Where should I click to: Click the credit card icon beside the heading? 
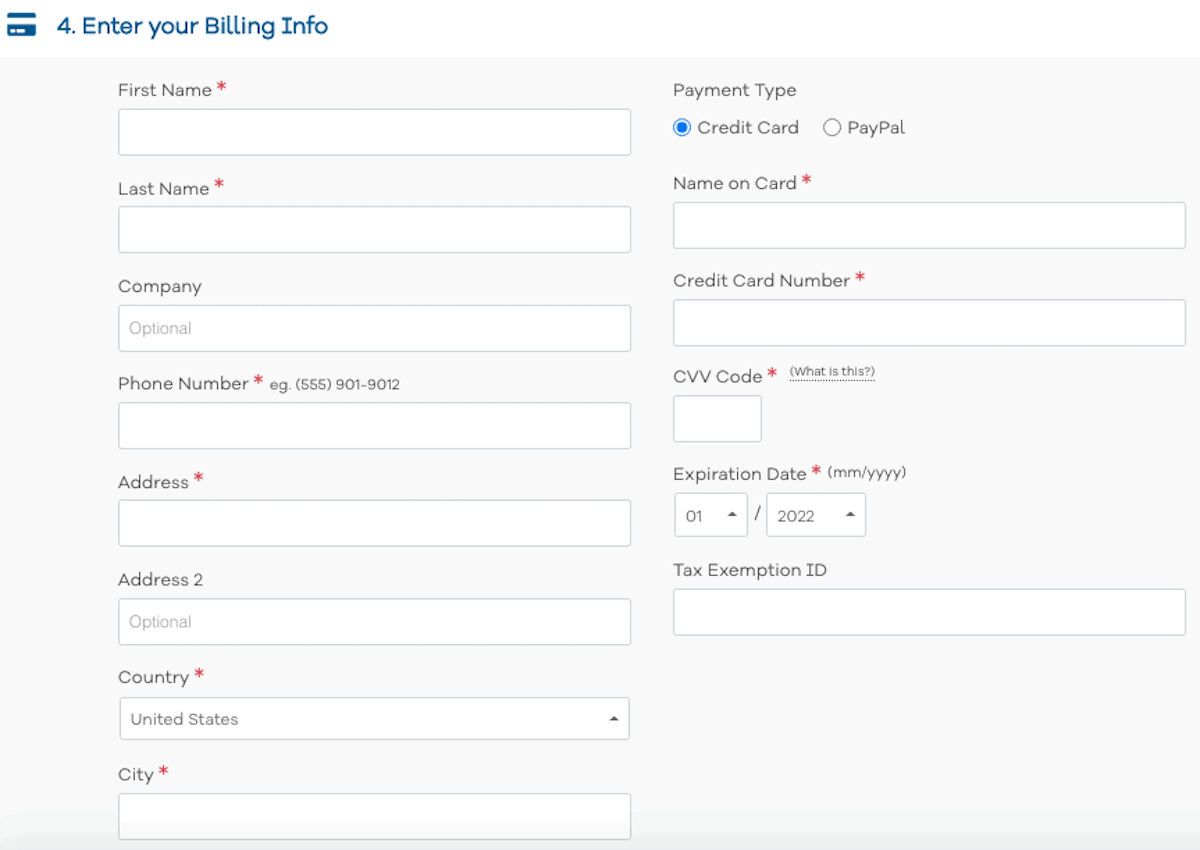point(22,23)
